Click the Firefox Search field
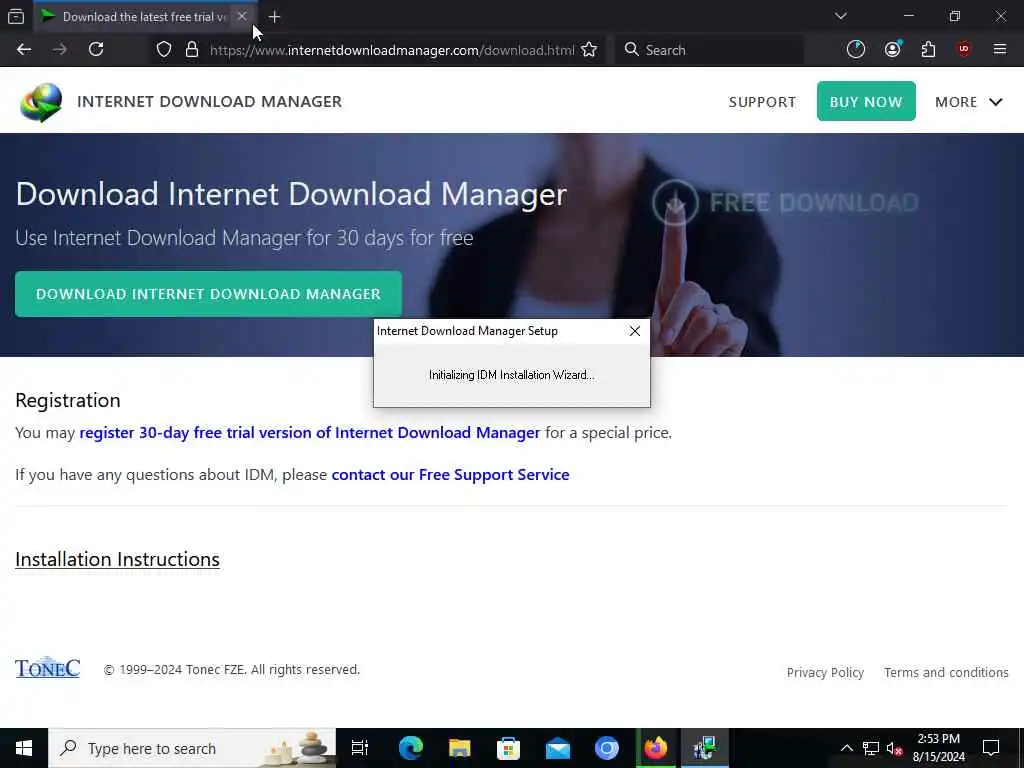1024x768 pixels. (x=710, y=50)
